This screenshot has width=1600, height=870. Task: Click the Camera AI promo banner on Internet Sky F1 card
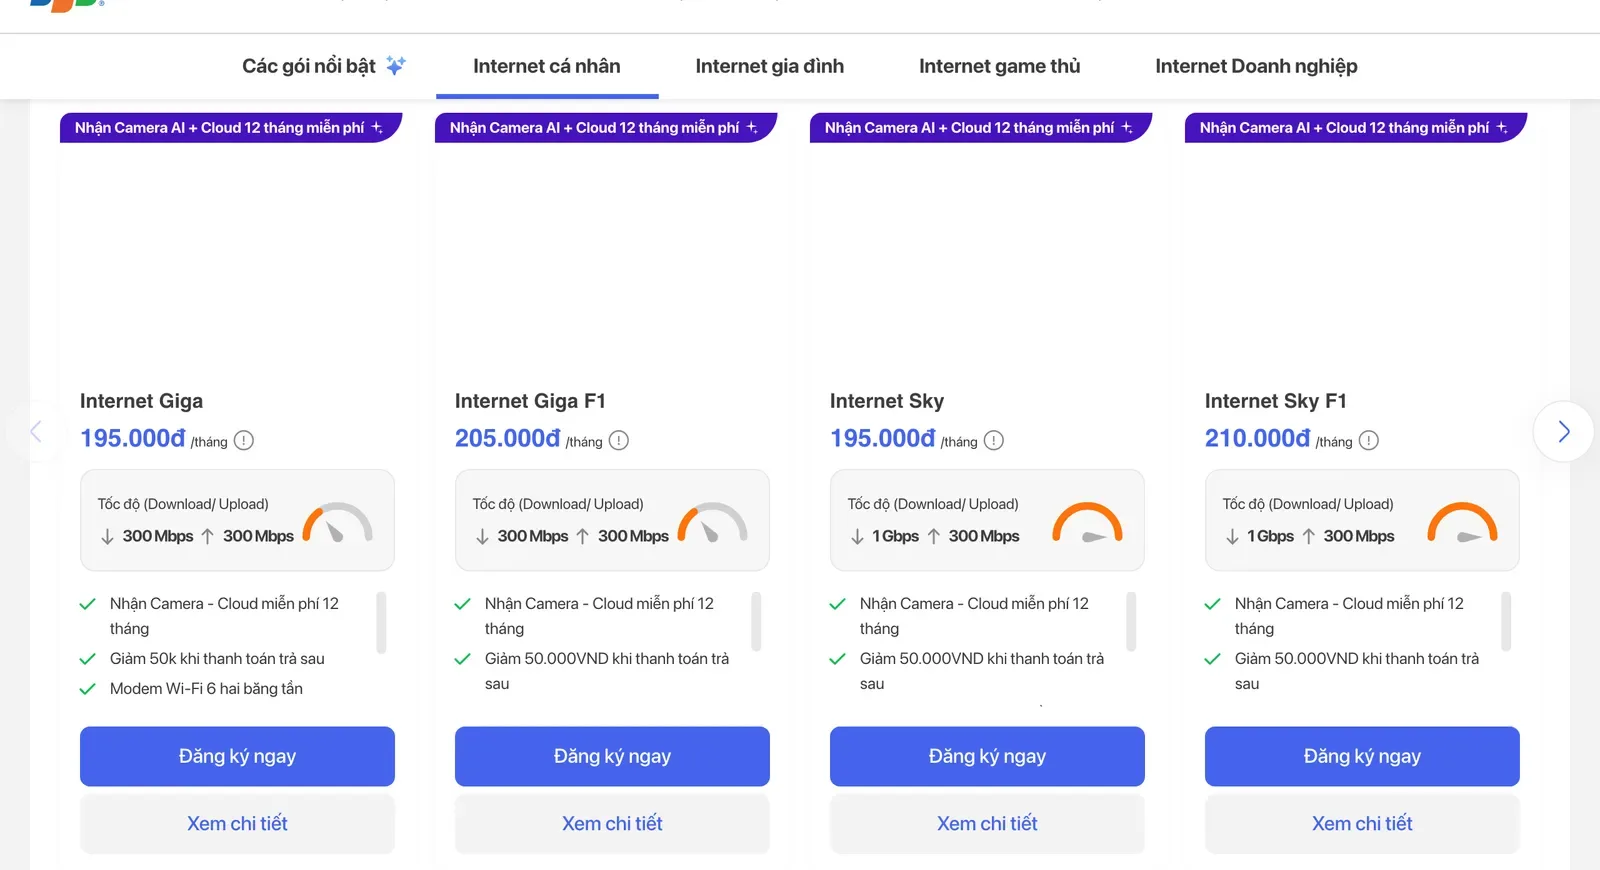(x=1356, y=128)
